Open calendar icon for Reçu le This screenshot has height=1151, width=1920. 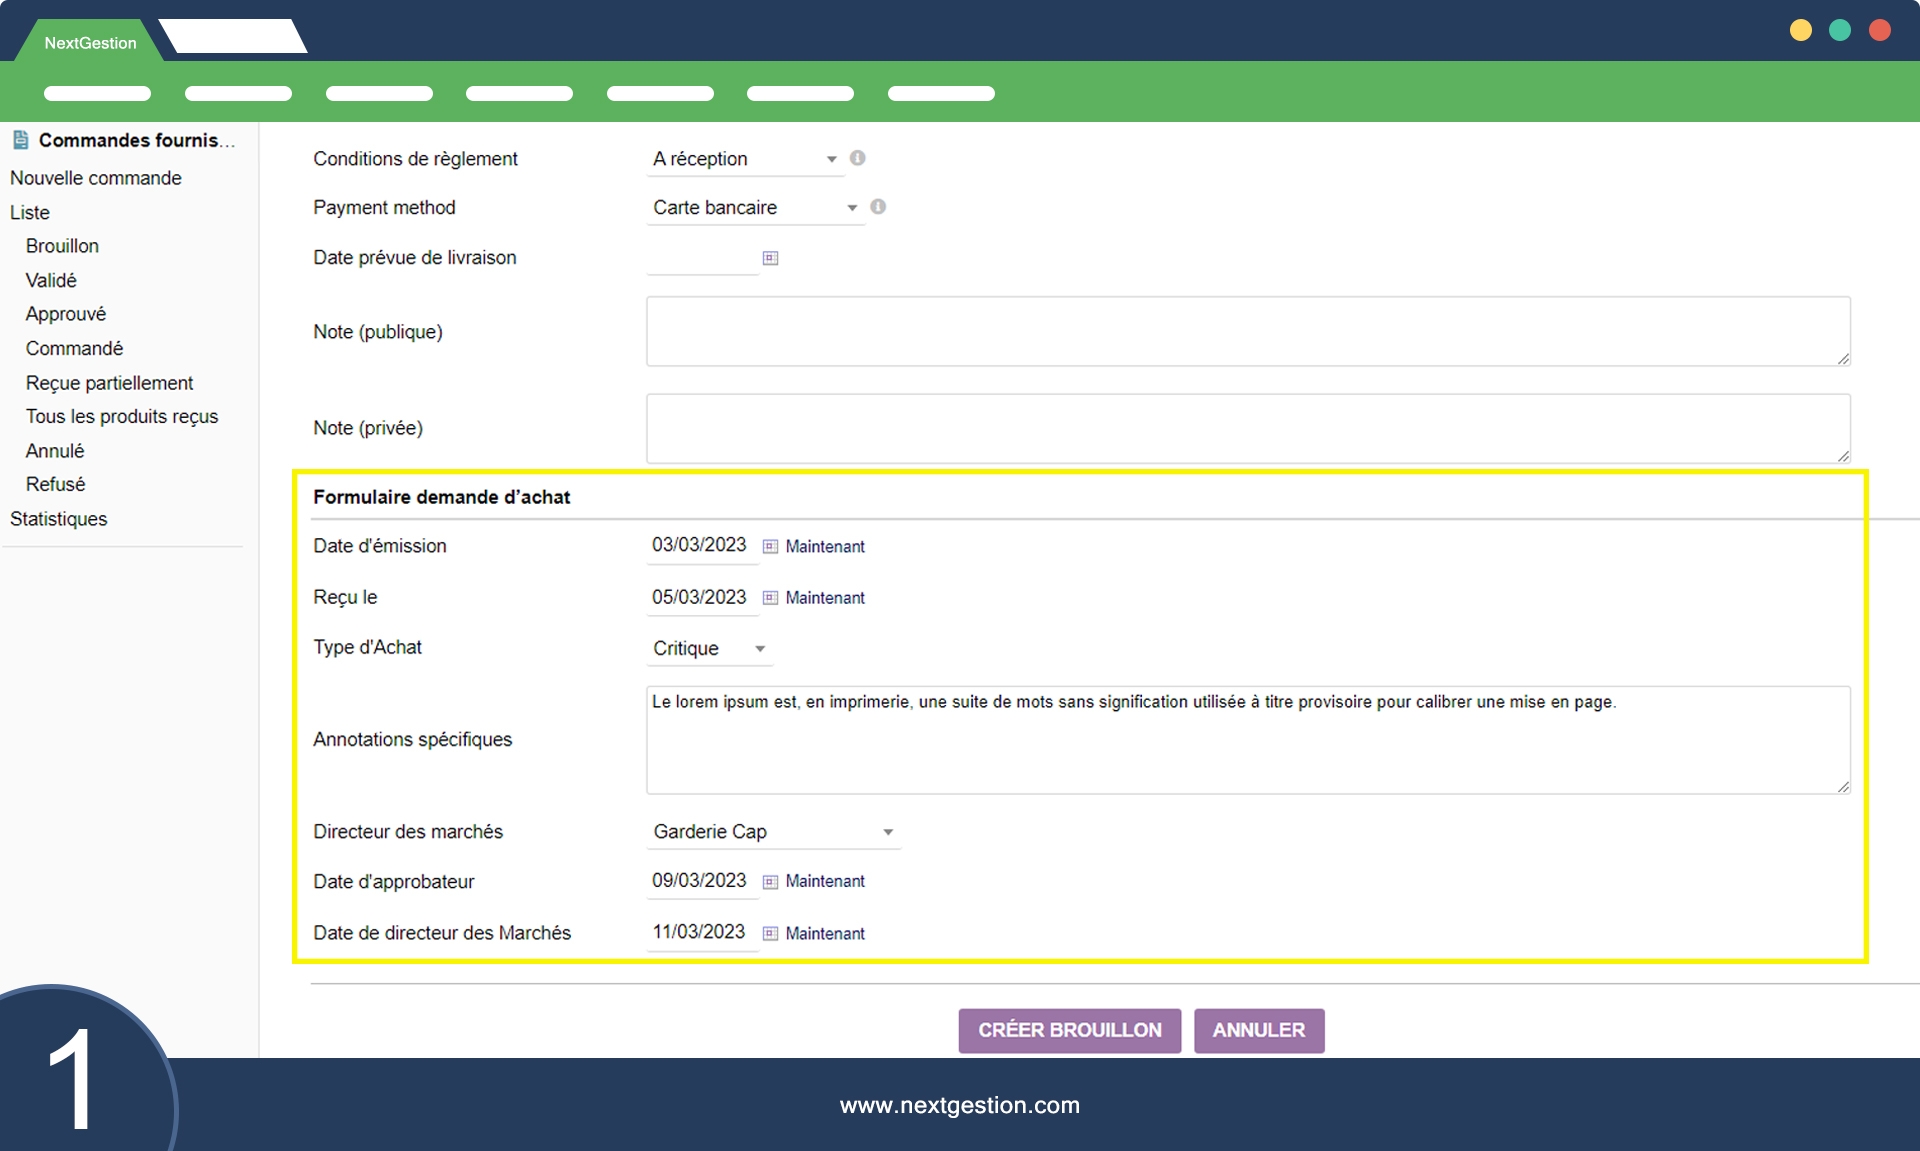coord(770,598)
